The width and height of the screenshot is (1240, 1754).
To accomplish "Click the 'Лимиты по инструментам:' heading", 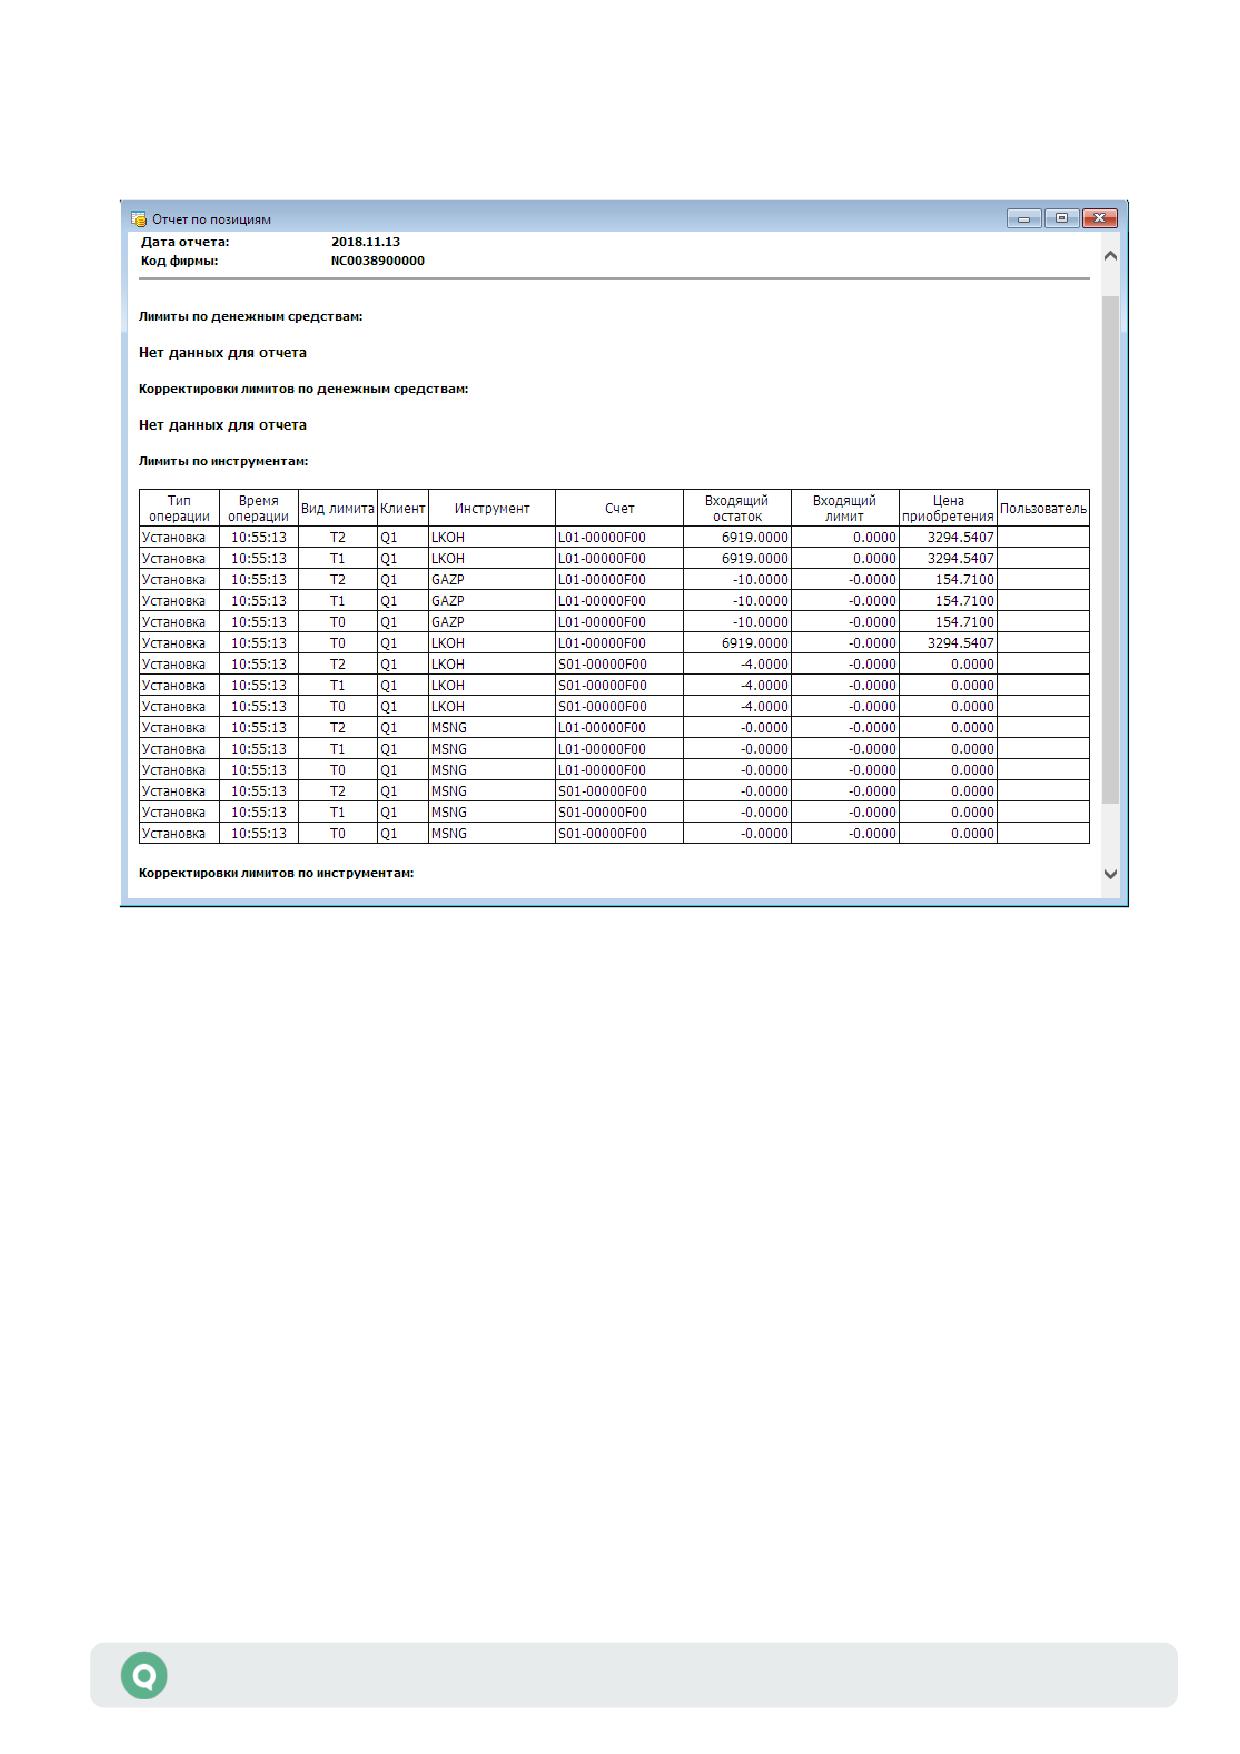I will [x=223, y=461].
